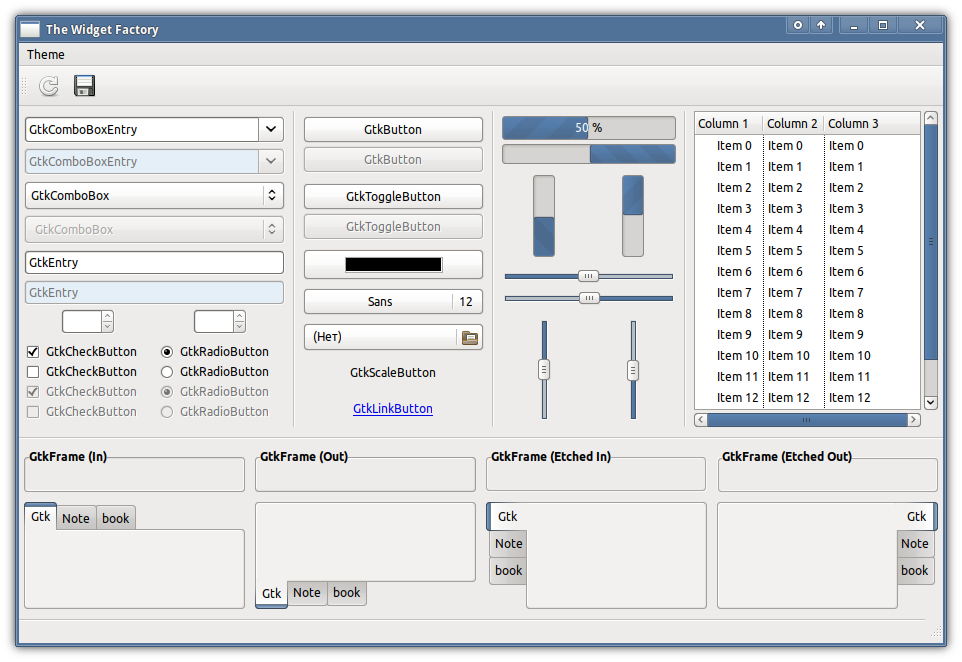This screenshot has width=962, height=662.
Task: Check the second unchecked GtkCheckButton
Action: [x=33, y=372]
